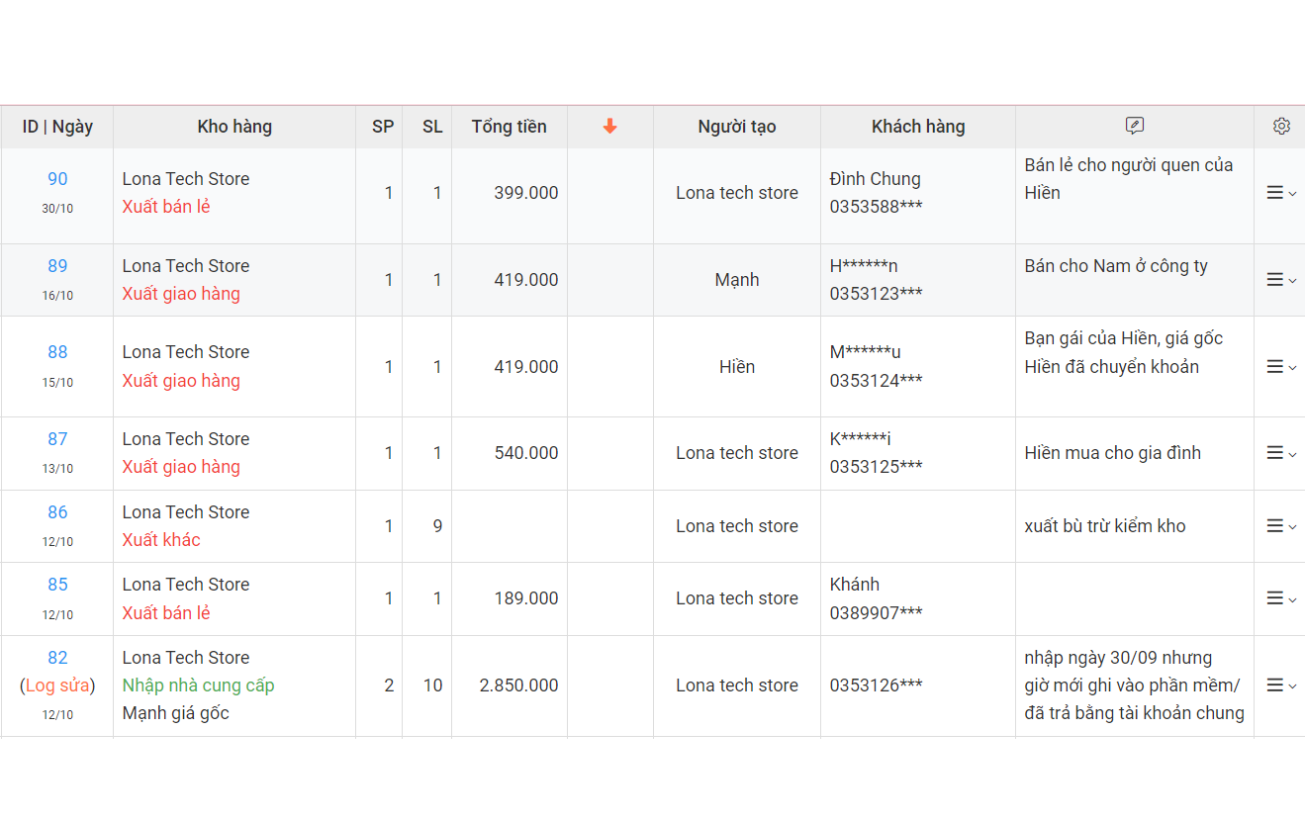Image resolution: width=1305 pixels, height=837 pixels.
Task: Expand hamburger menu for order 88
Action: pos(1280,367)
